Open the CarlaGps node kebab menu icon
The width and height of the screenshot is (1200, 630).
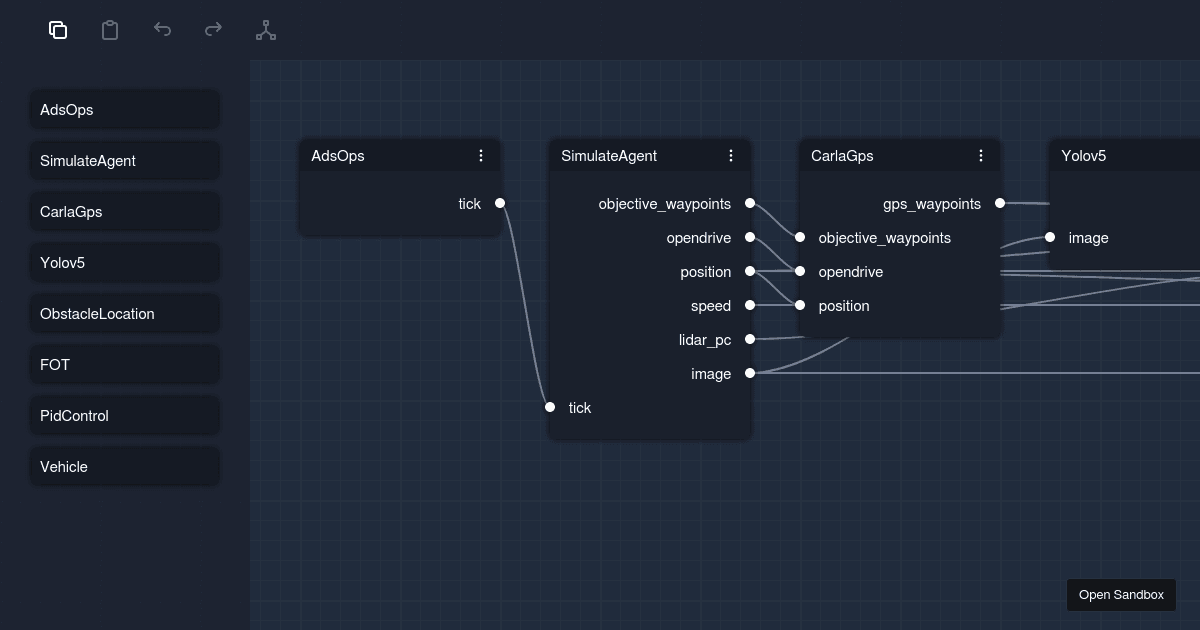(x=981, y=155)
